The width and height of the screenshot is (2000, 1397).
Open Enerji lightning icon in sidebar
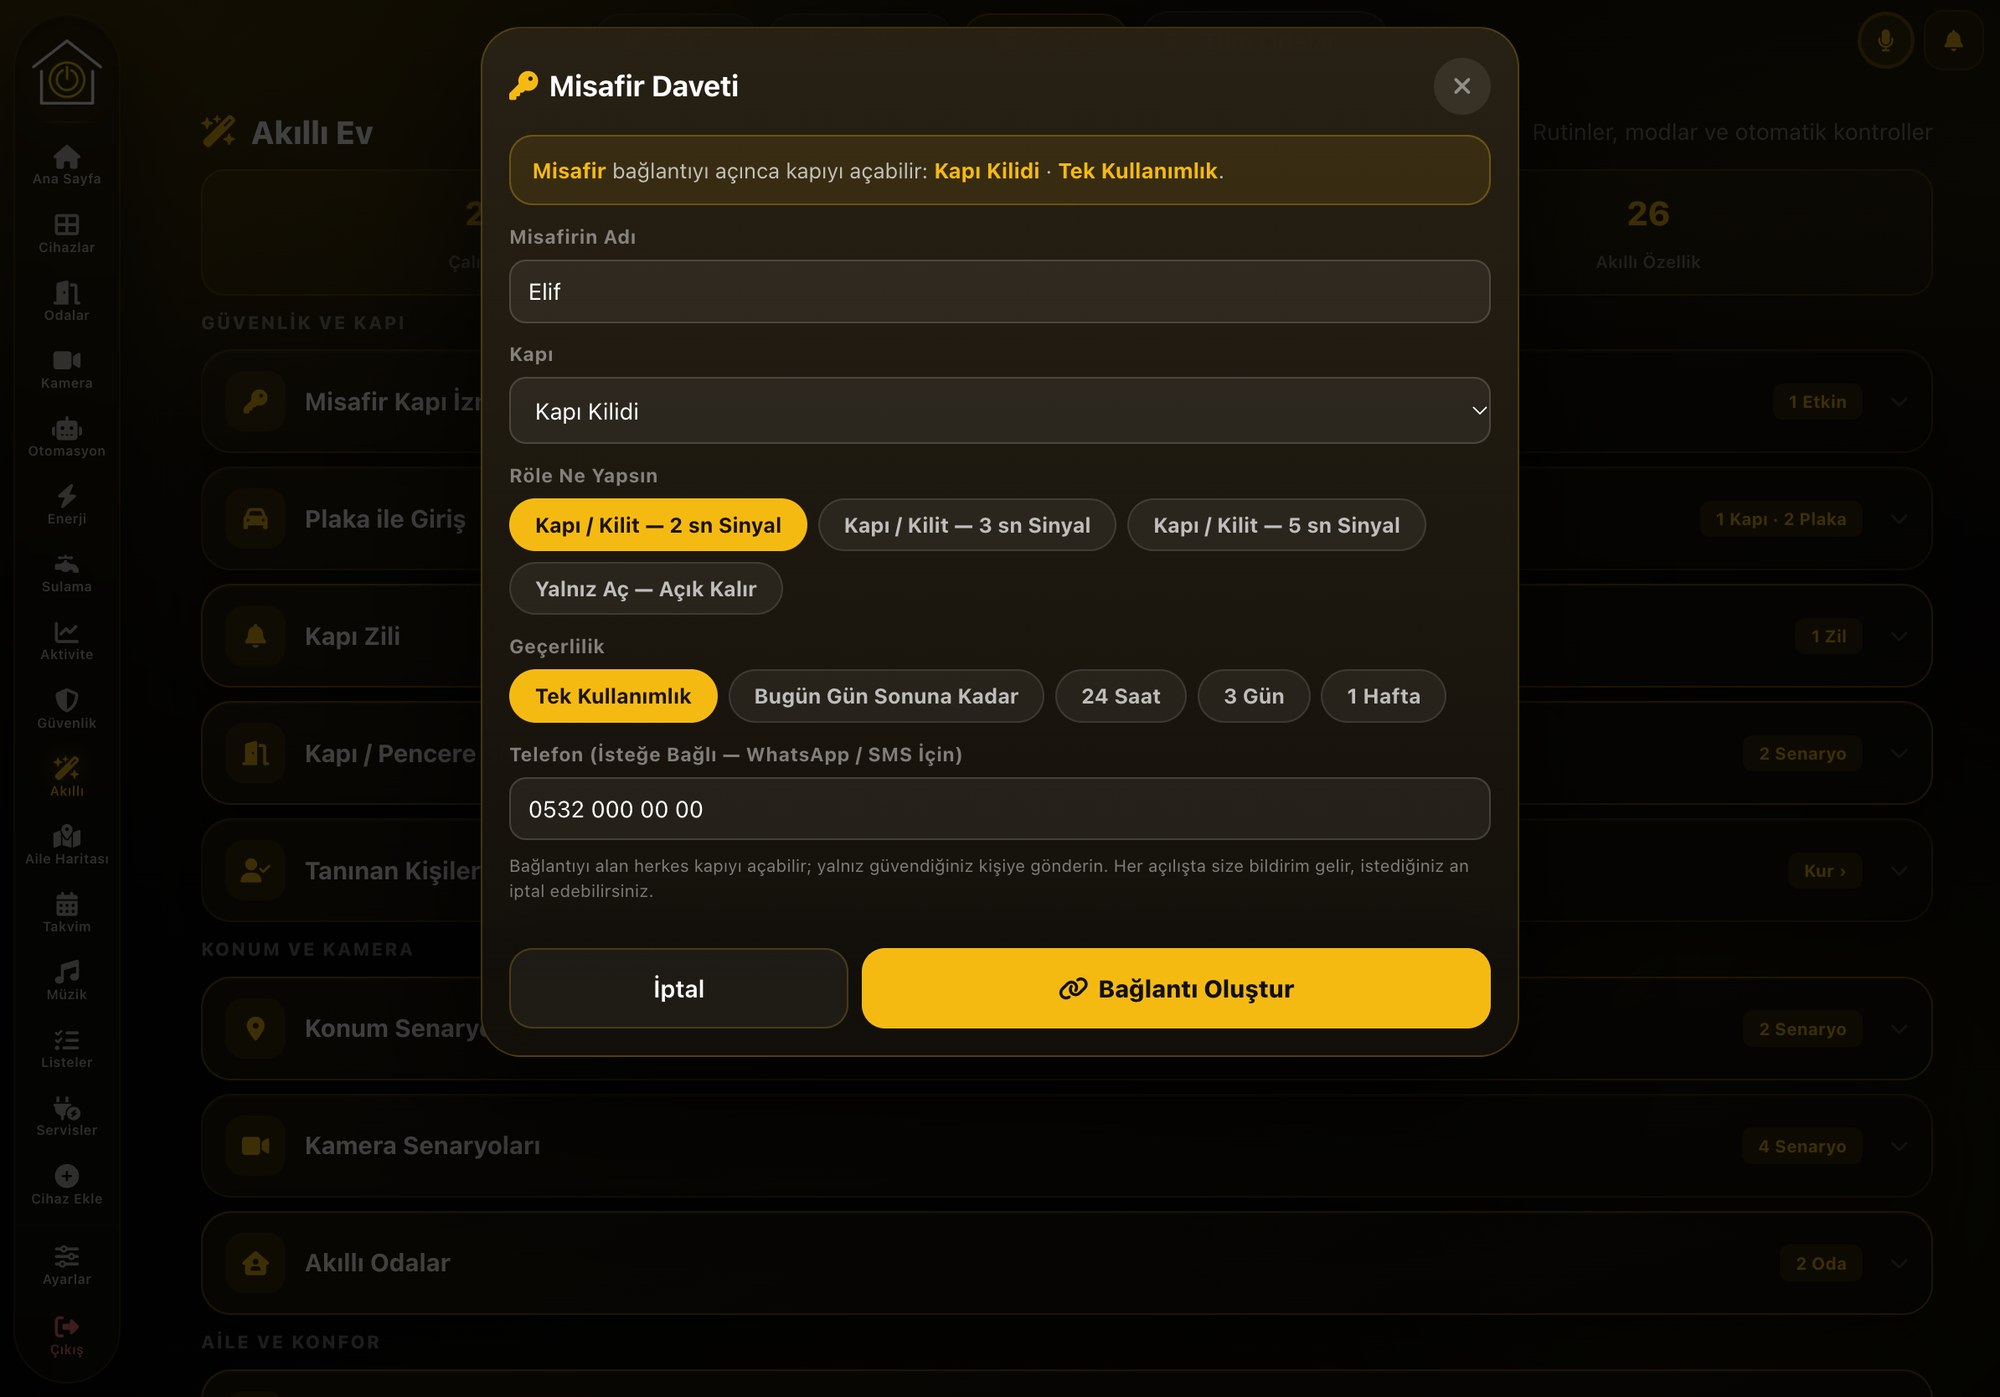[66, 496]
